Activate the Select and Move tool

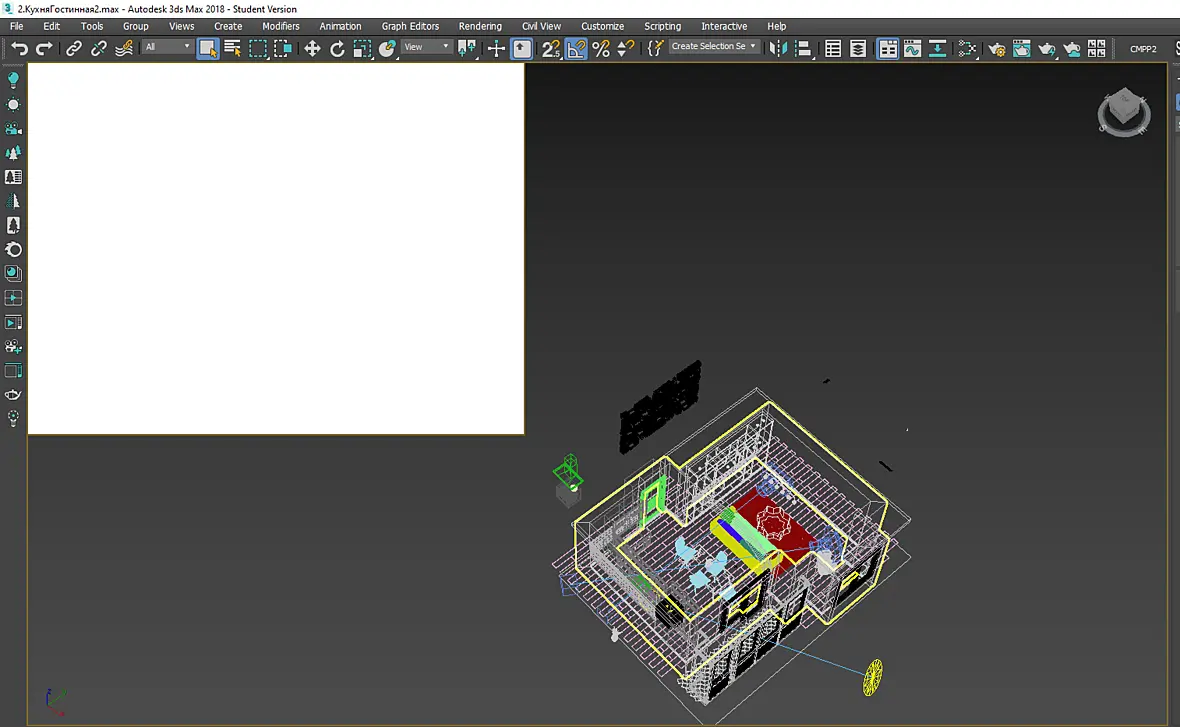(312, 49)
